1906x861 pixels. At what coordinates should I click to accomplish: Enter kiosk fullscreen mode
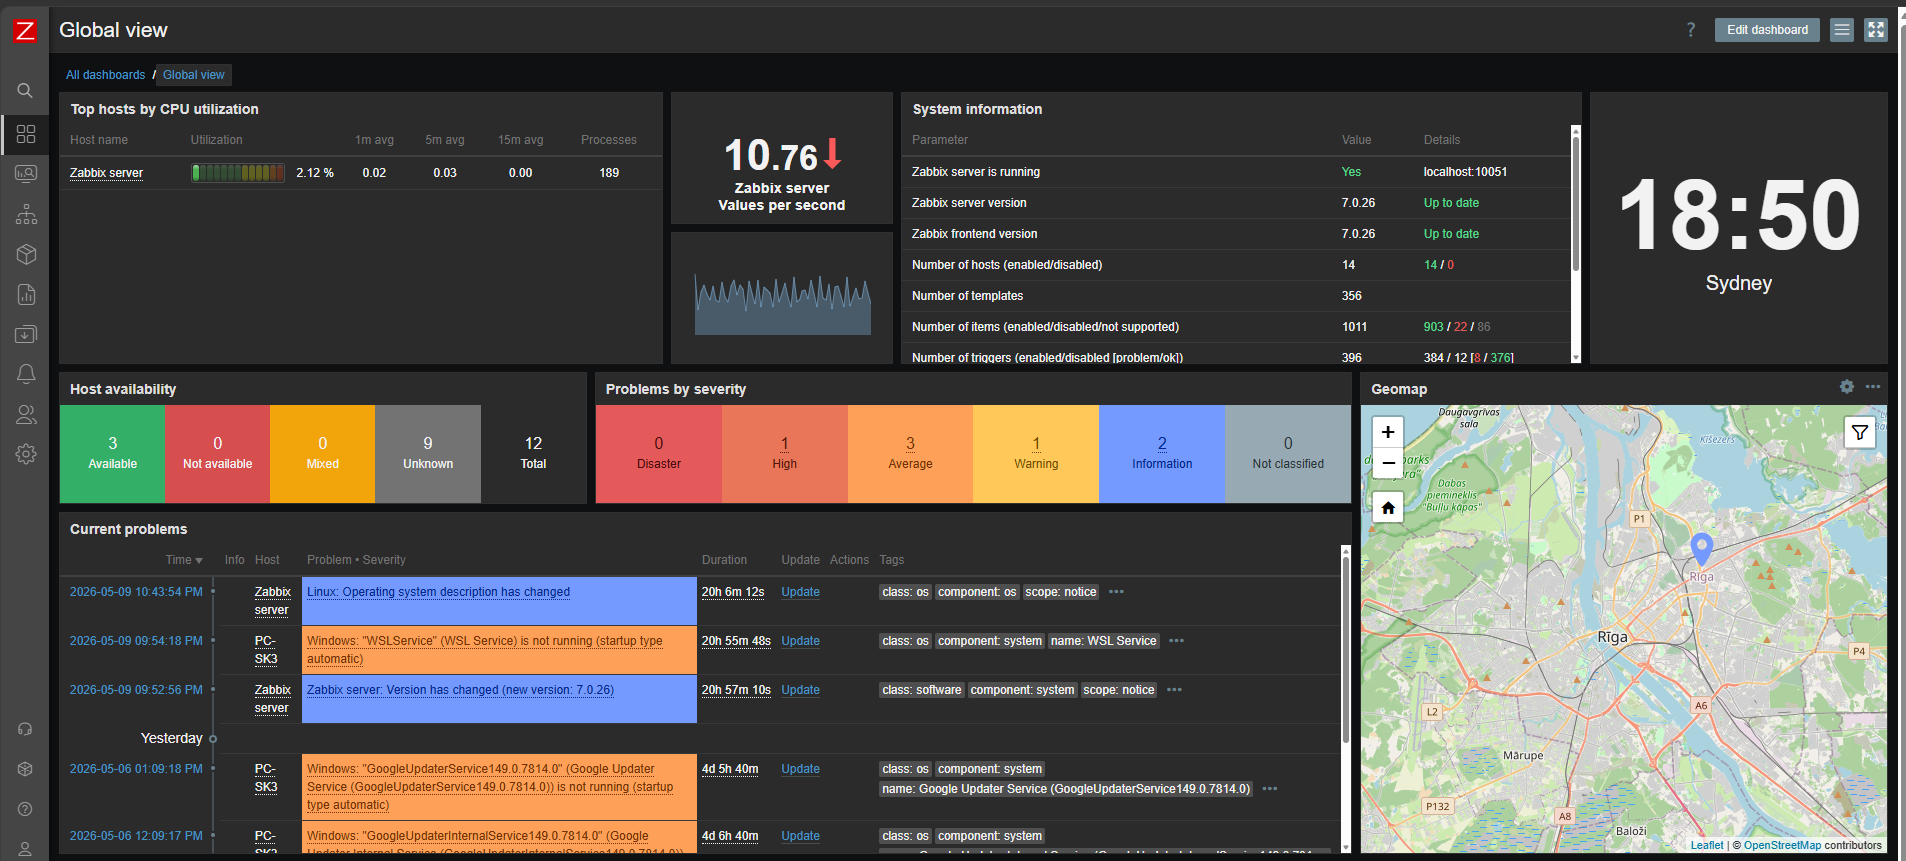[x=1876, y=30]
